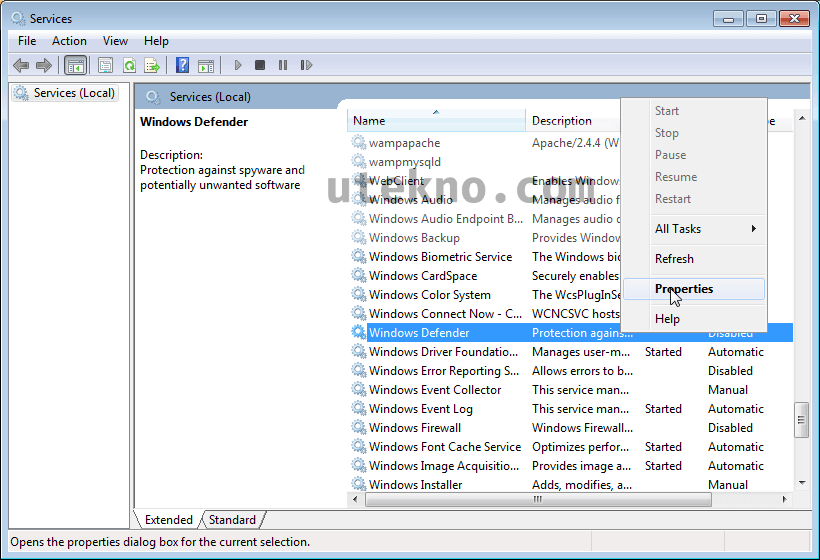Click the Export List toolbar icon

point(152,65)
